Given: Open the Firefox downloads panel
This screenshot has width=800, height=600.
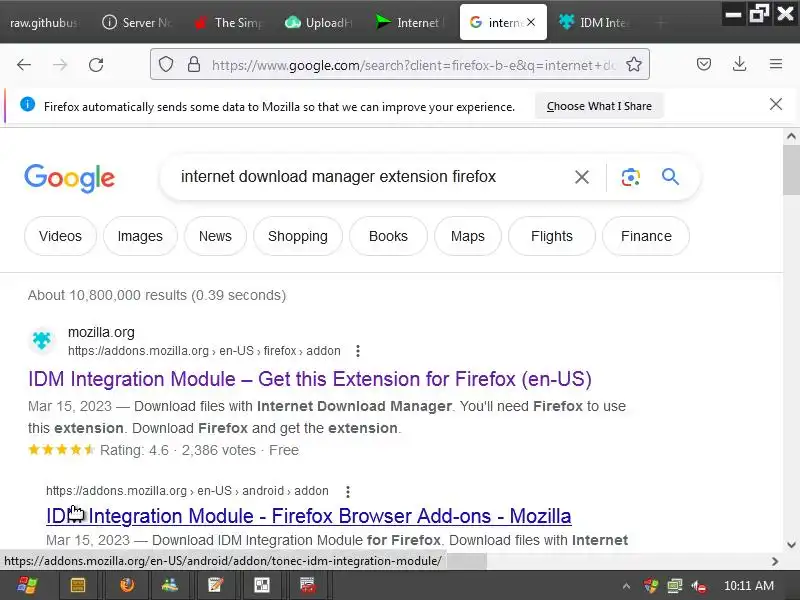Looking at the screenshot, I should point(739,64).
